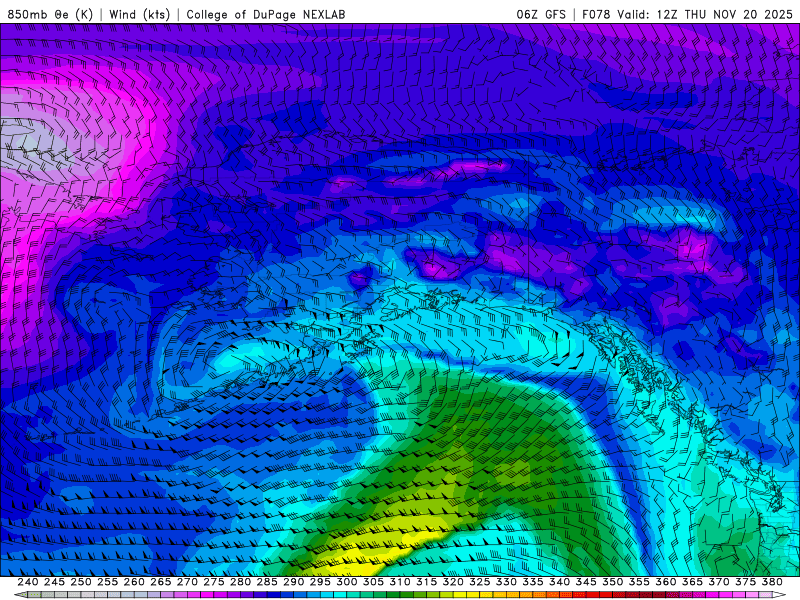Select the 245 legend value
Image resolution: width=800 pixels, height=600 pixels.
[54, 582]
